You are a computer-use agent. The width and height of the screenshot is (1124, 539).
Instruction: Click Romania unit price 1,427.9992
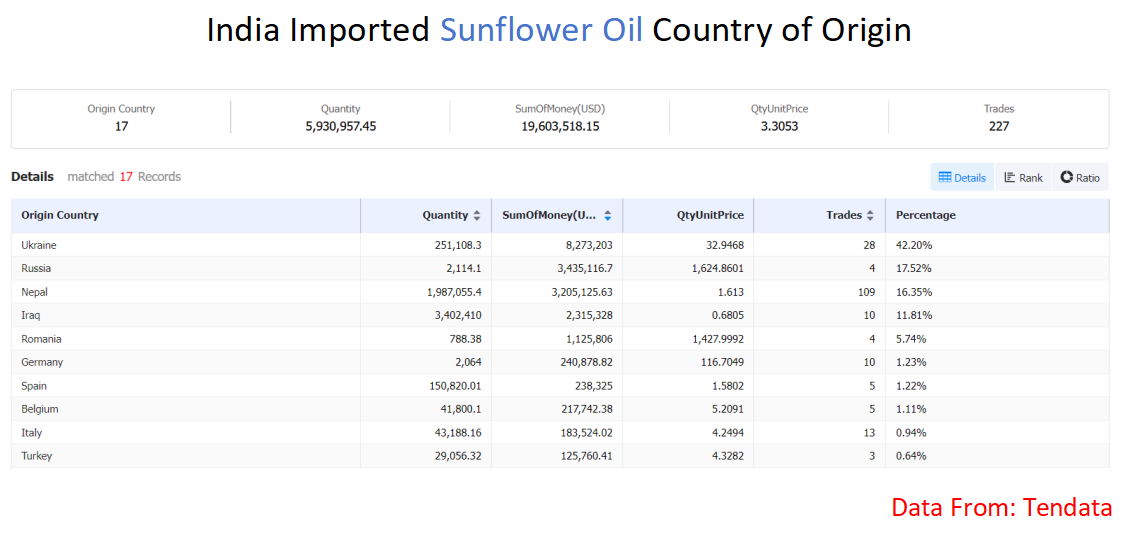pyautogui.click(x=717, y=339)
